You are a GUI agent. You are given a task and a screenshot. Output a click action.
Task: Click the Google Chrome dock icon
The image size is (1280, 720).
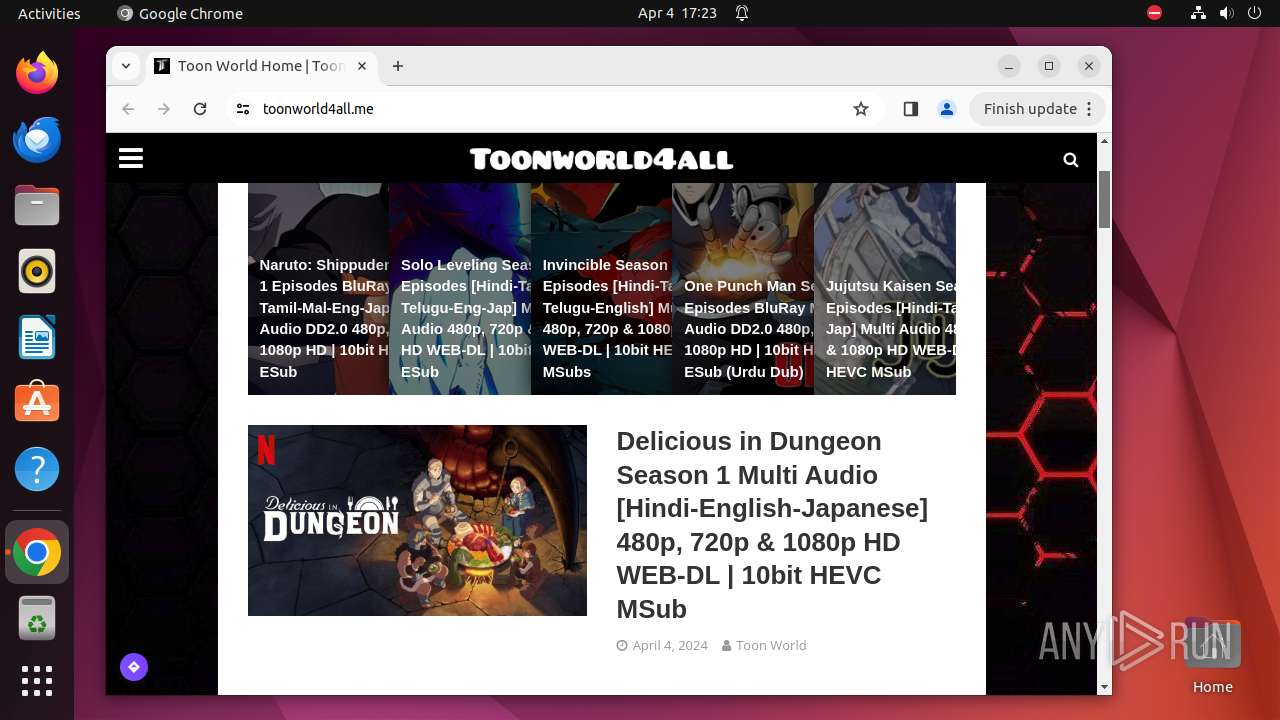37,552
